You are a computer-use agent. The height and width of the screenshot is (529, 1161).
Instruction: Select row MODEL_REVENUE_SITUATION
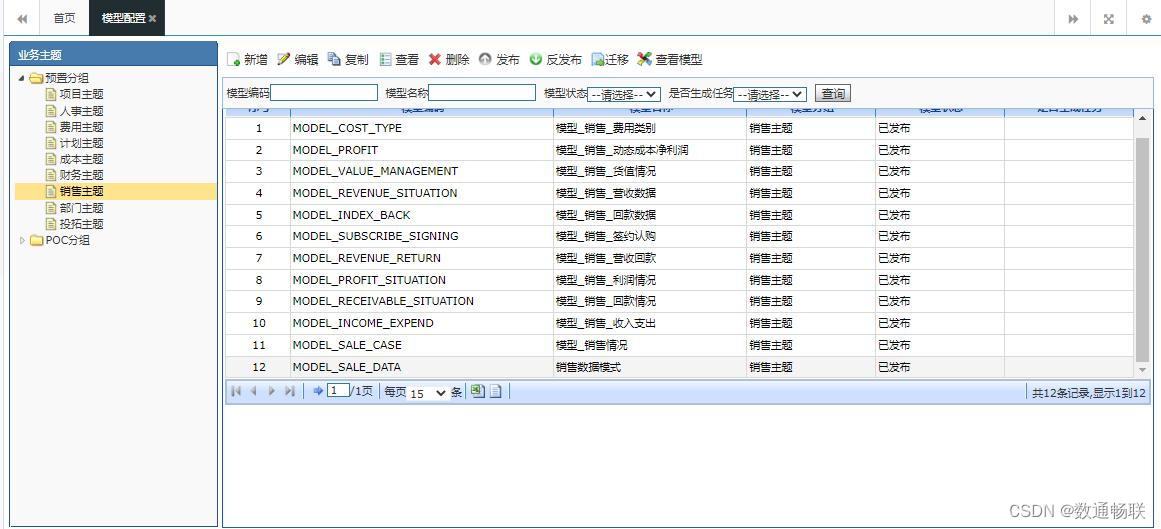point(679,193)
